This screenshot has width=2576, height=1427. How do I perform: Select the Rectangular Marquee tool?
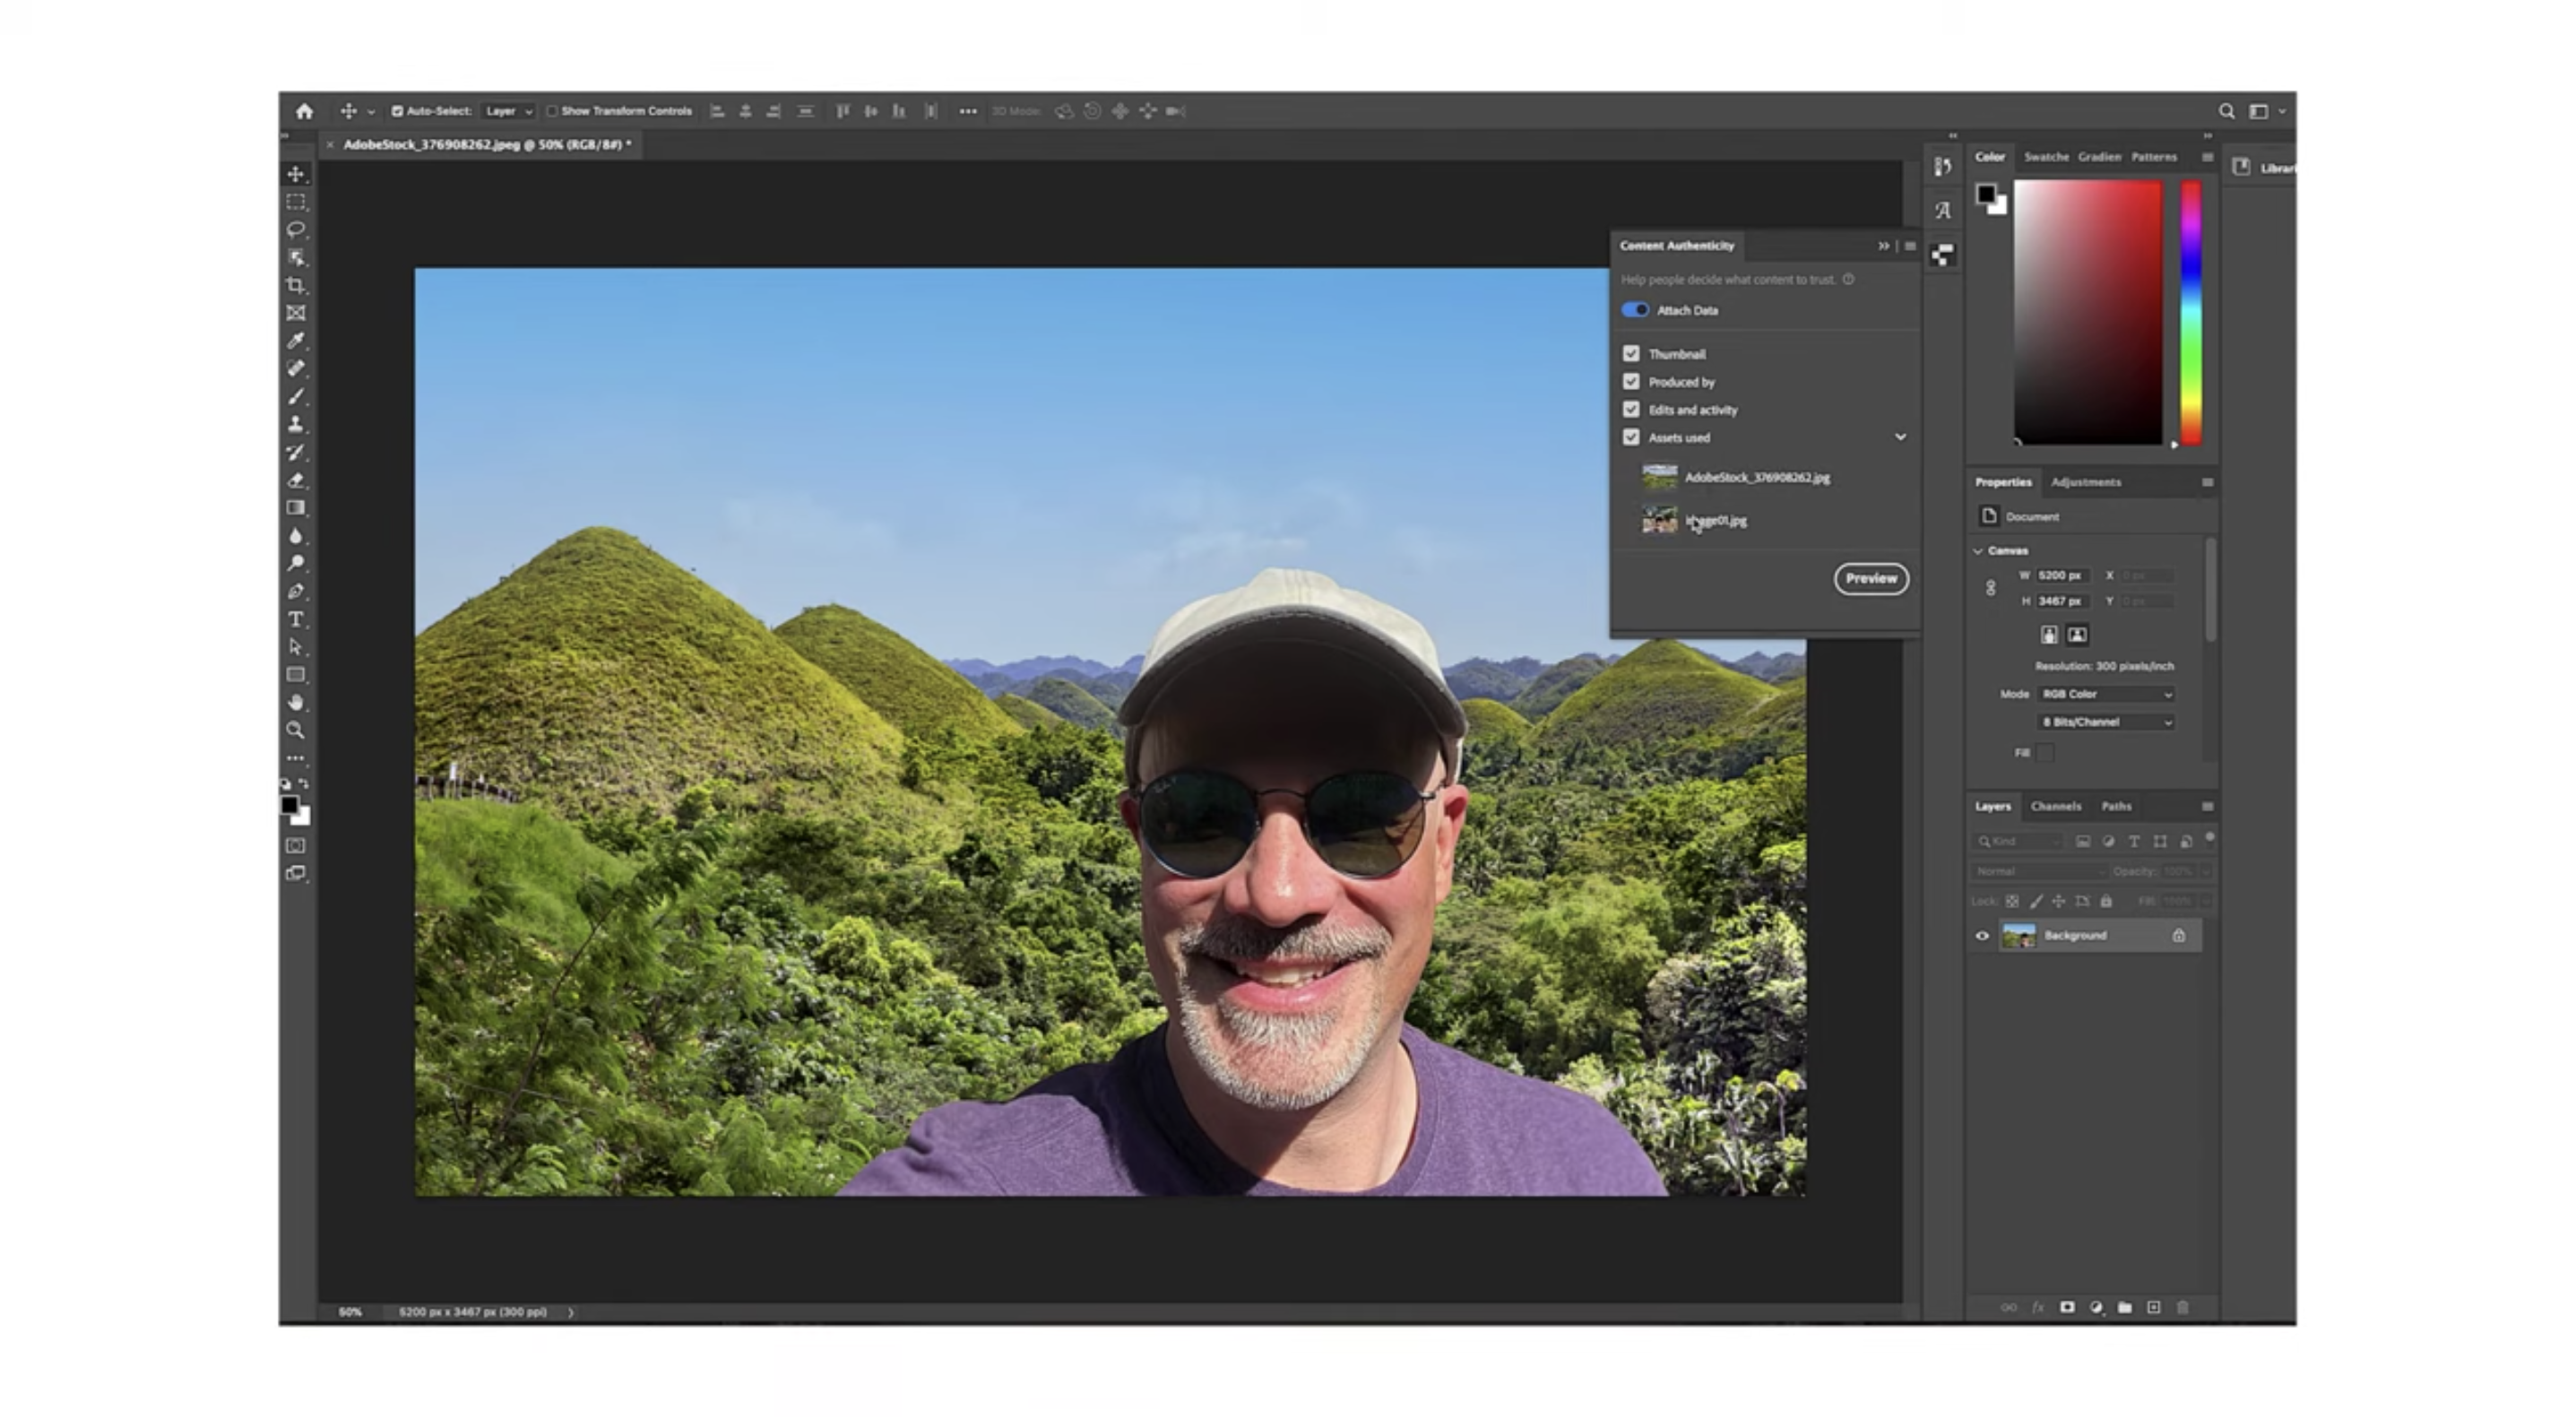[x=296, y=202]
